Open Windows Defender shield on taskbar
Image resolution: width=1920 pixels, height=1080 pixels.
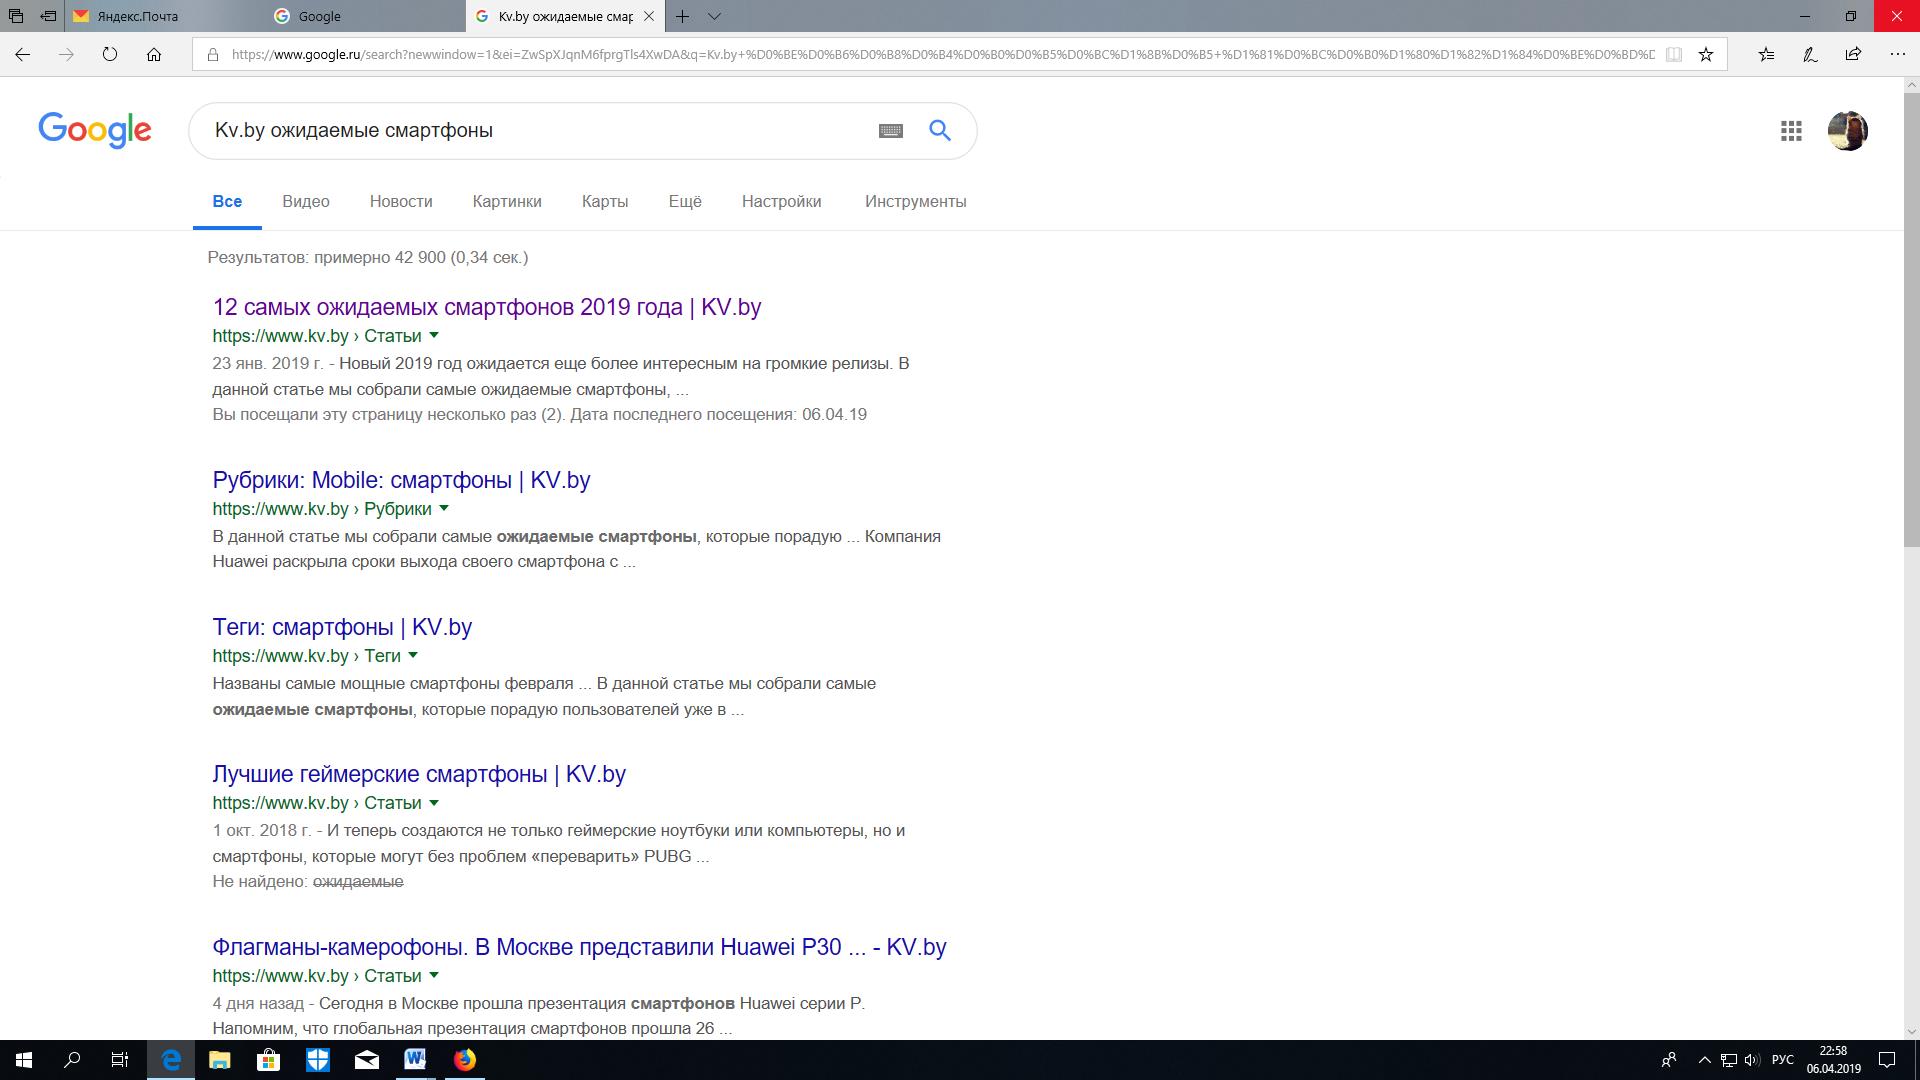(318, 1060)
